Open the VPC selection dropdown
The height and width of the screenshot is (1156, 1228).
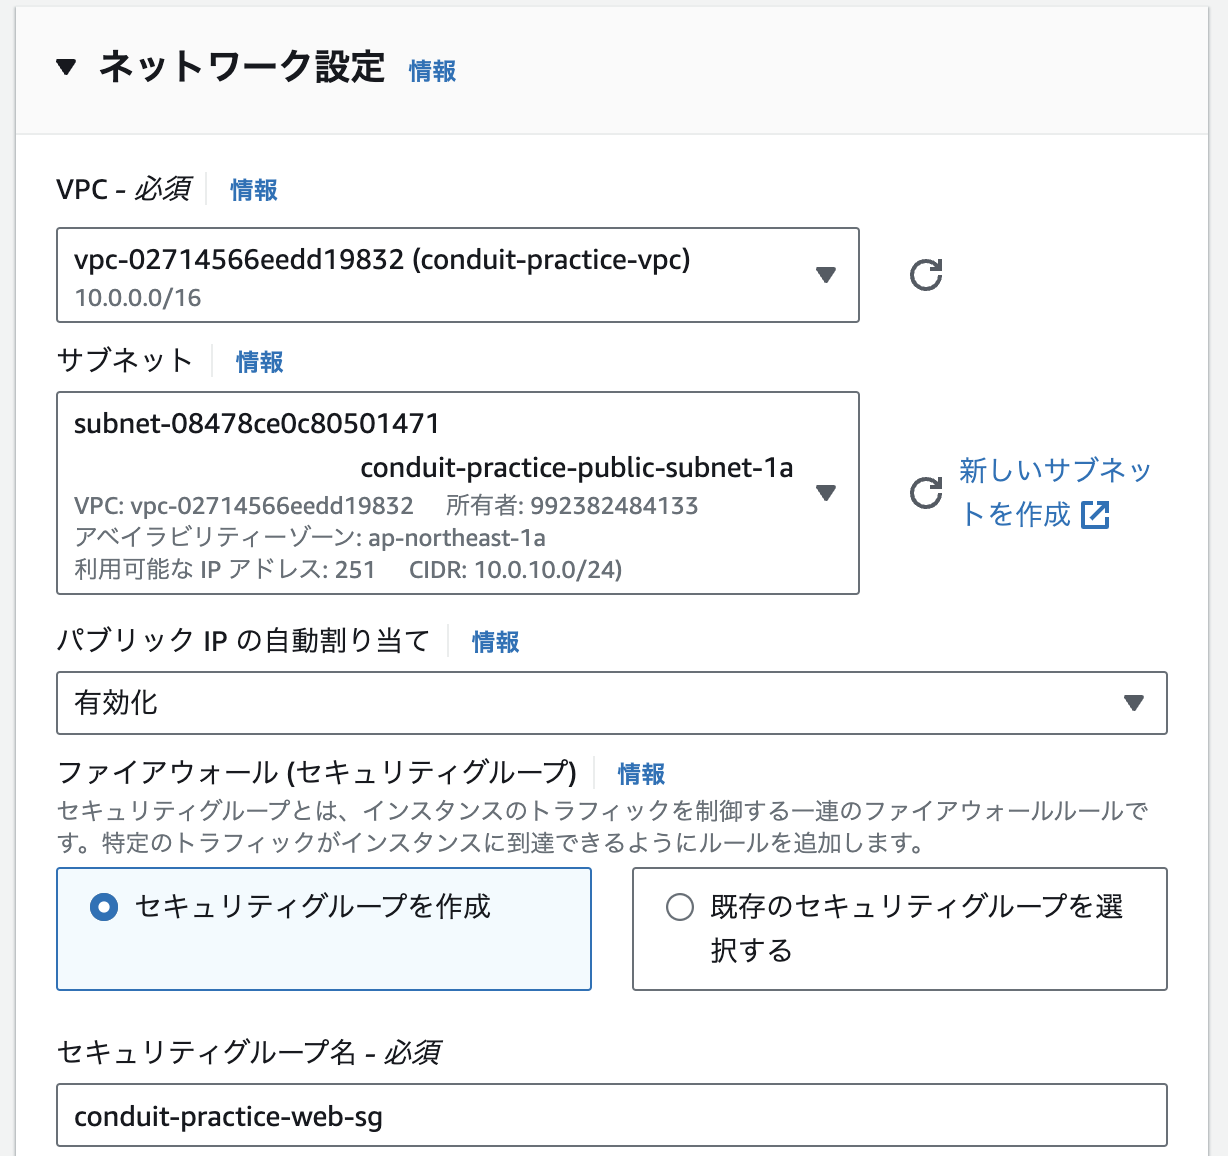(458, 275)
